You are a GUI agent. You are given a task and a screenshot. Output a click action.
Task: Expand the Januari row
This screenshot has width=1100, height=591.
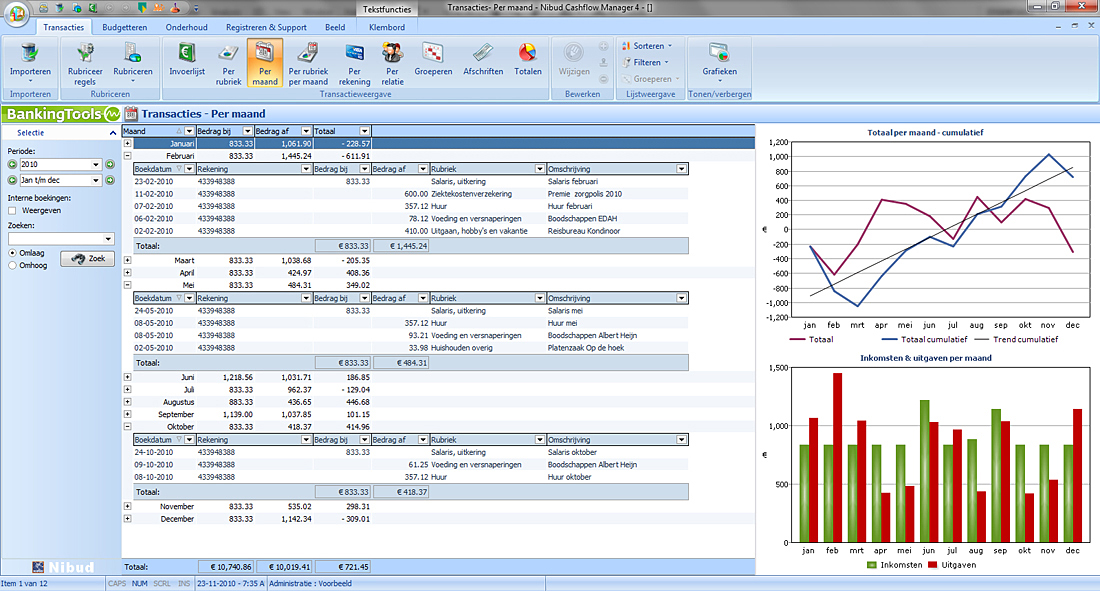click(x=127, y=143)
